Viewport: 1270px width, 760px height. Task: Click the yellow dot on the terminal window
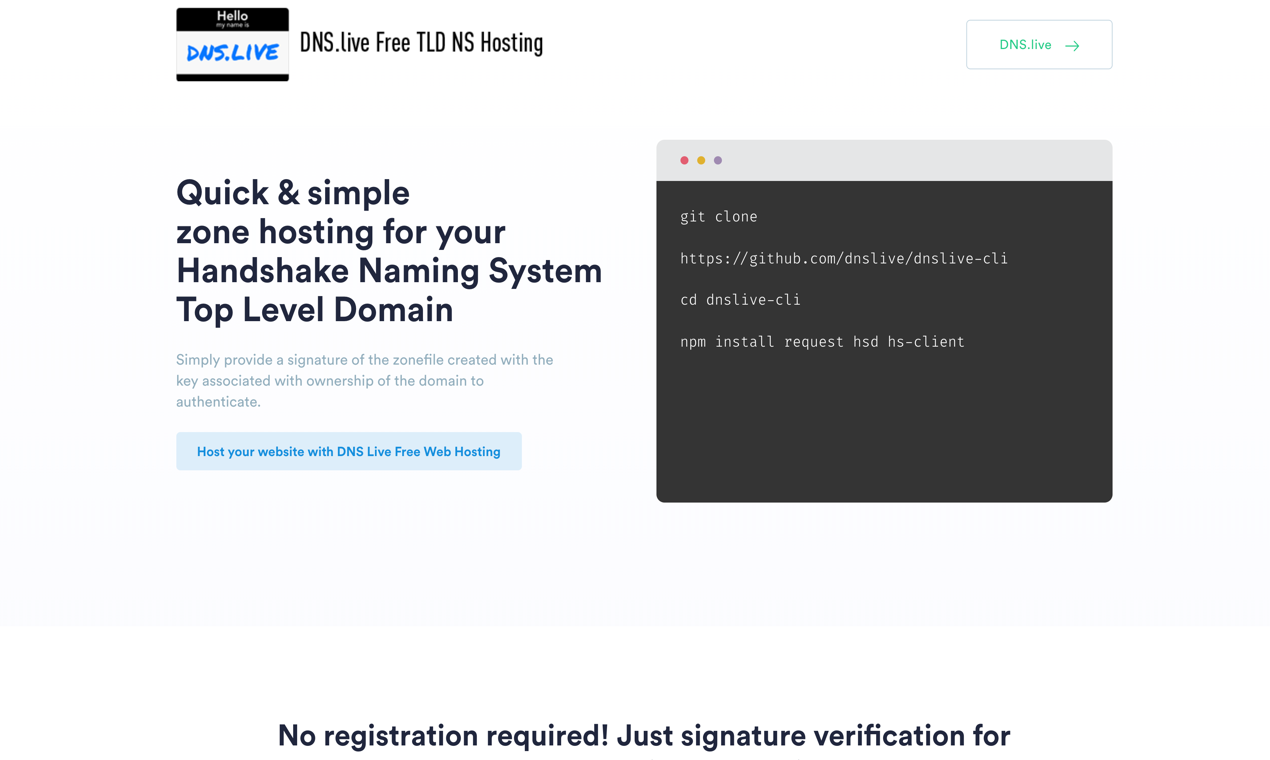click(700, 160)
